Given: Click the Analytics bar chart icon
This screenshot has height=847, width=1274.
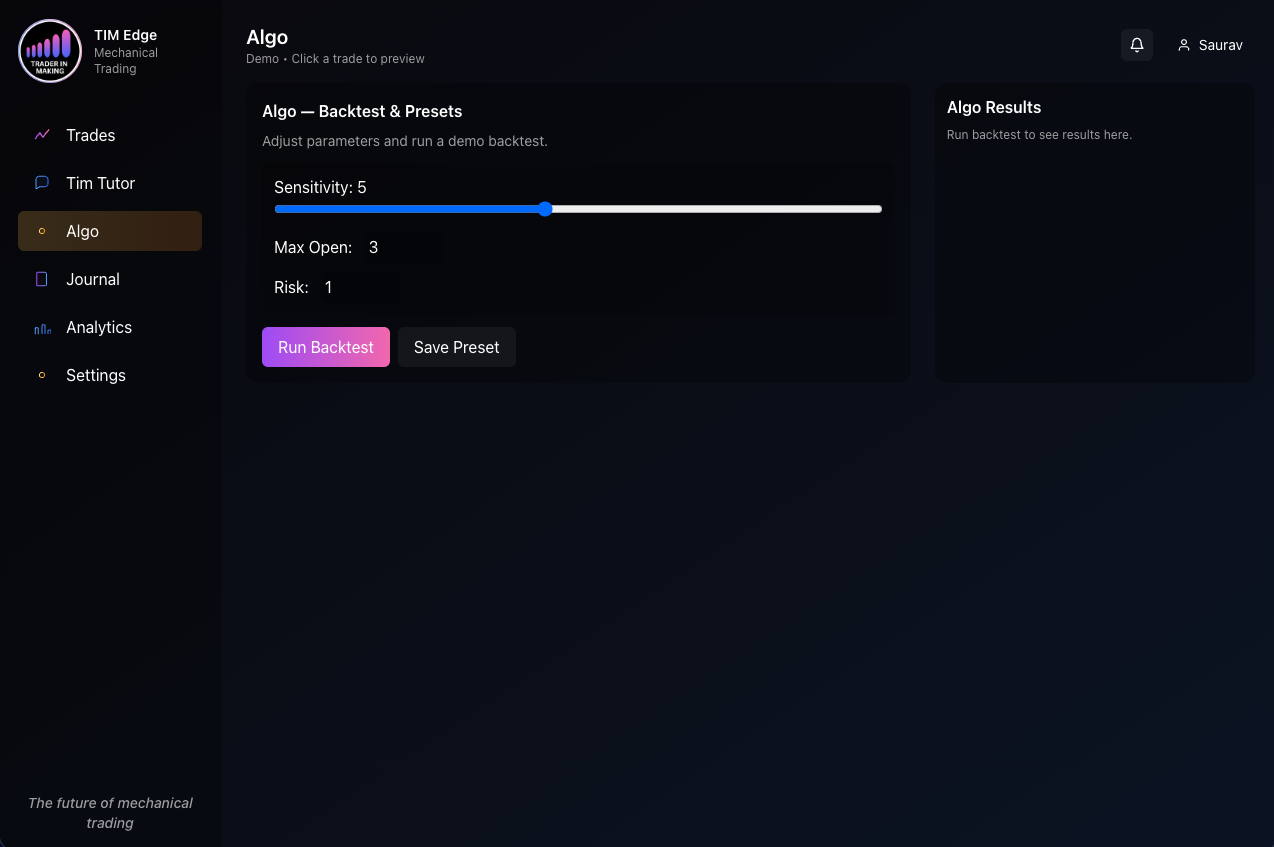Looking at the screenshot, I should click(x=42, y=327).
